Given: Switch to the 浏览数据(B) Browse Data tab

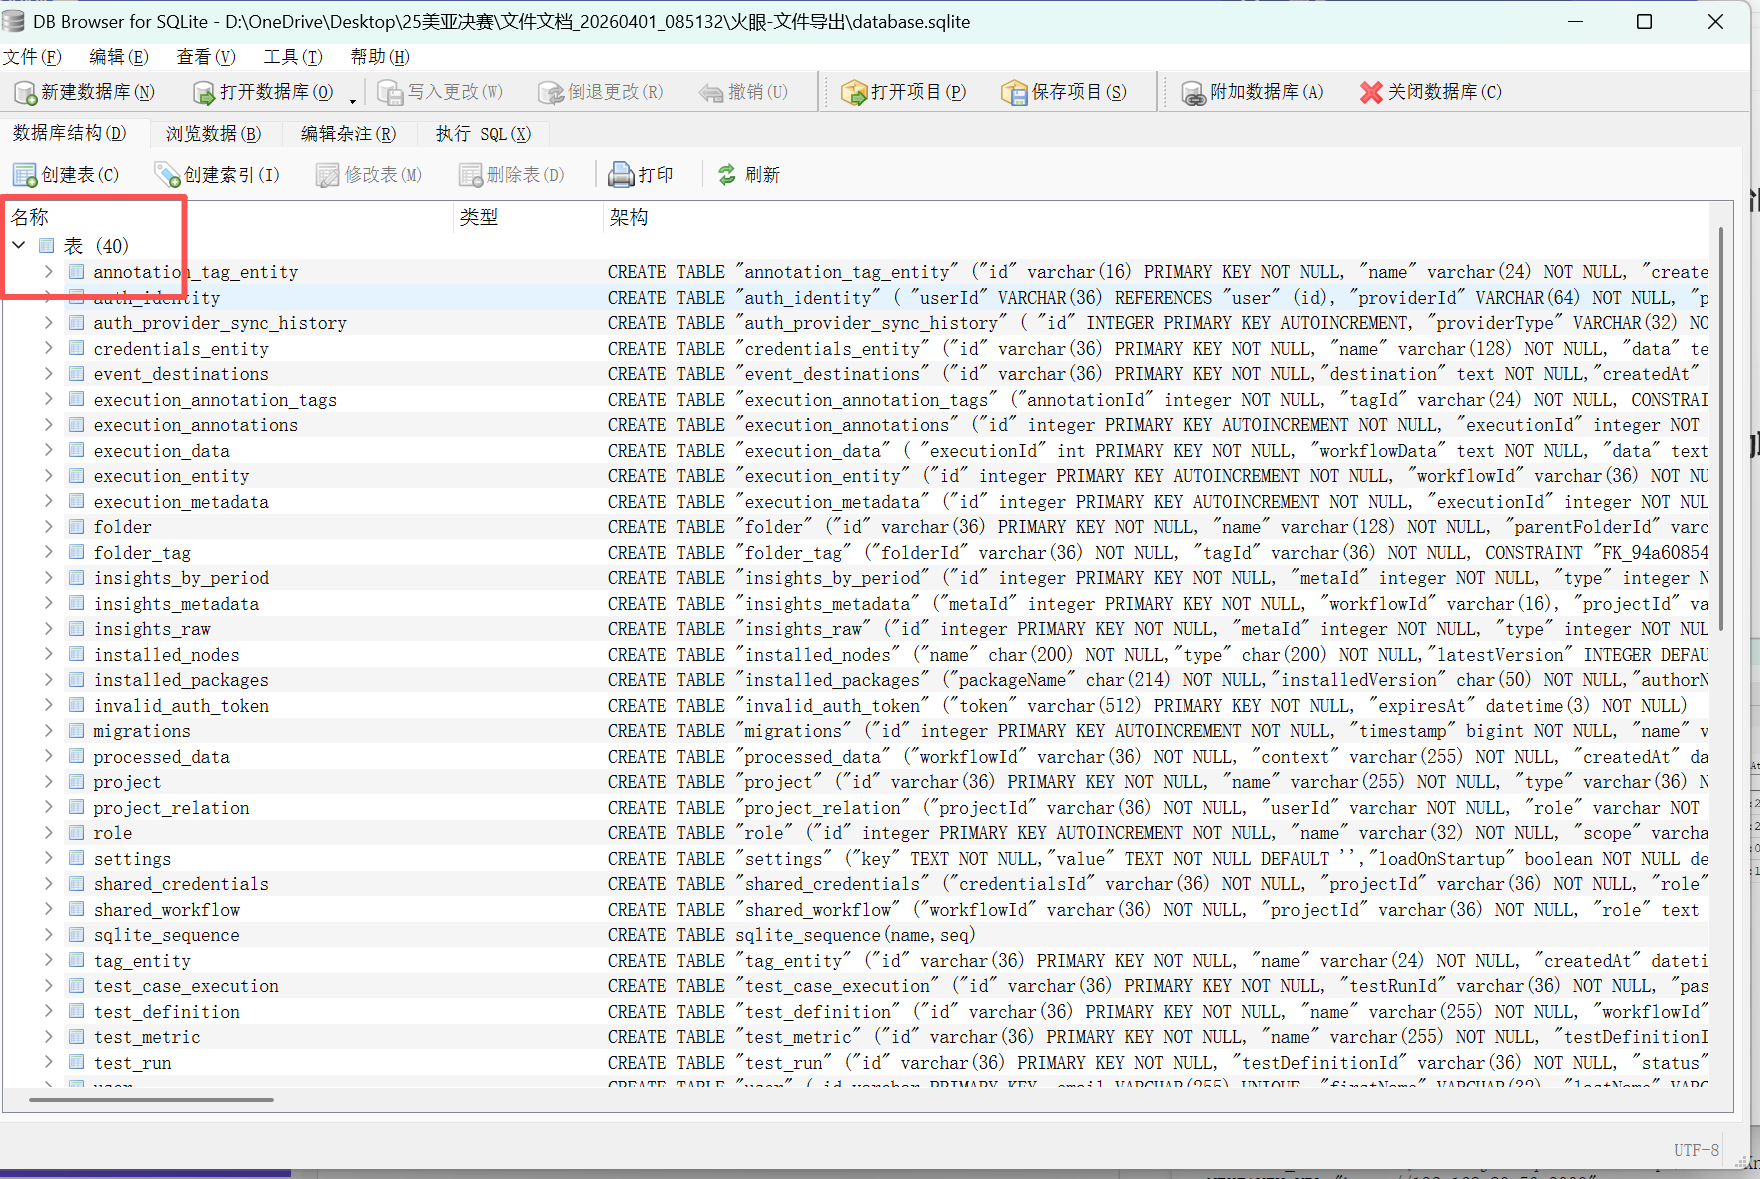Looking at the screenshot, I should click(x=213, y=134).
